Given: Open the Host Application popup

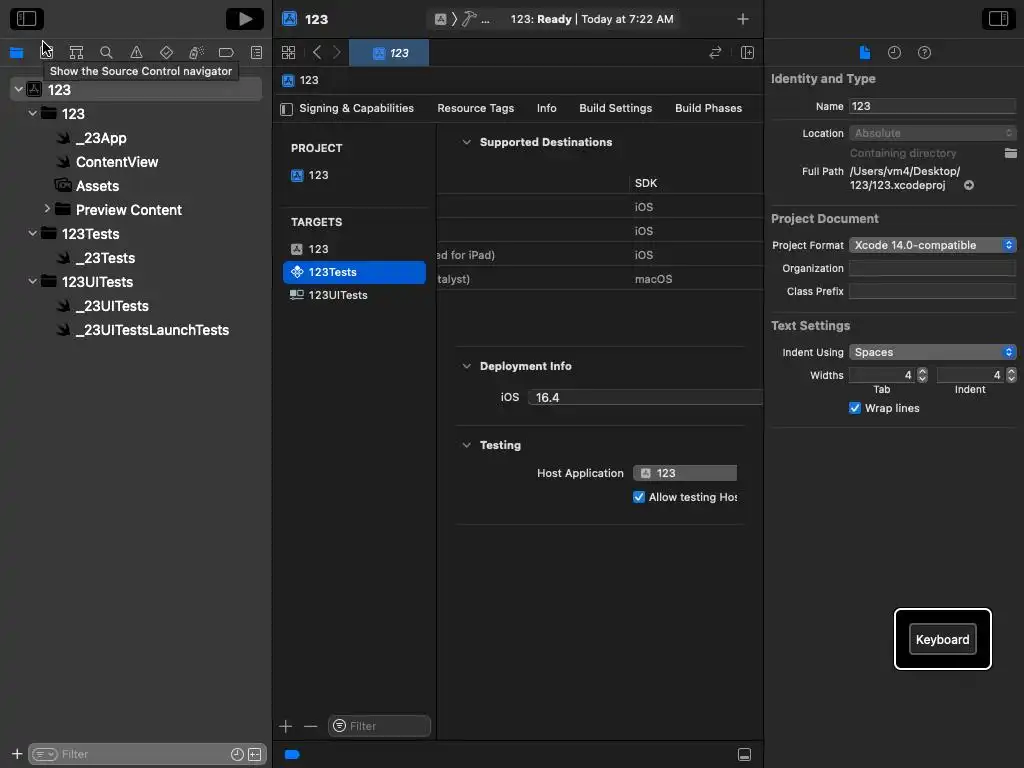Looking at the screenshot, I should pyautogui.click(x=685, y=473).
